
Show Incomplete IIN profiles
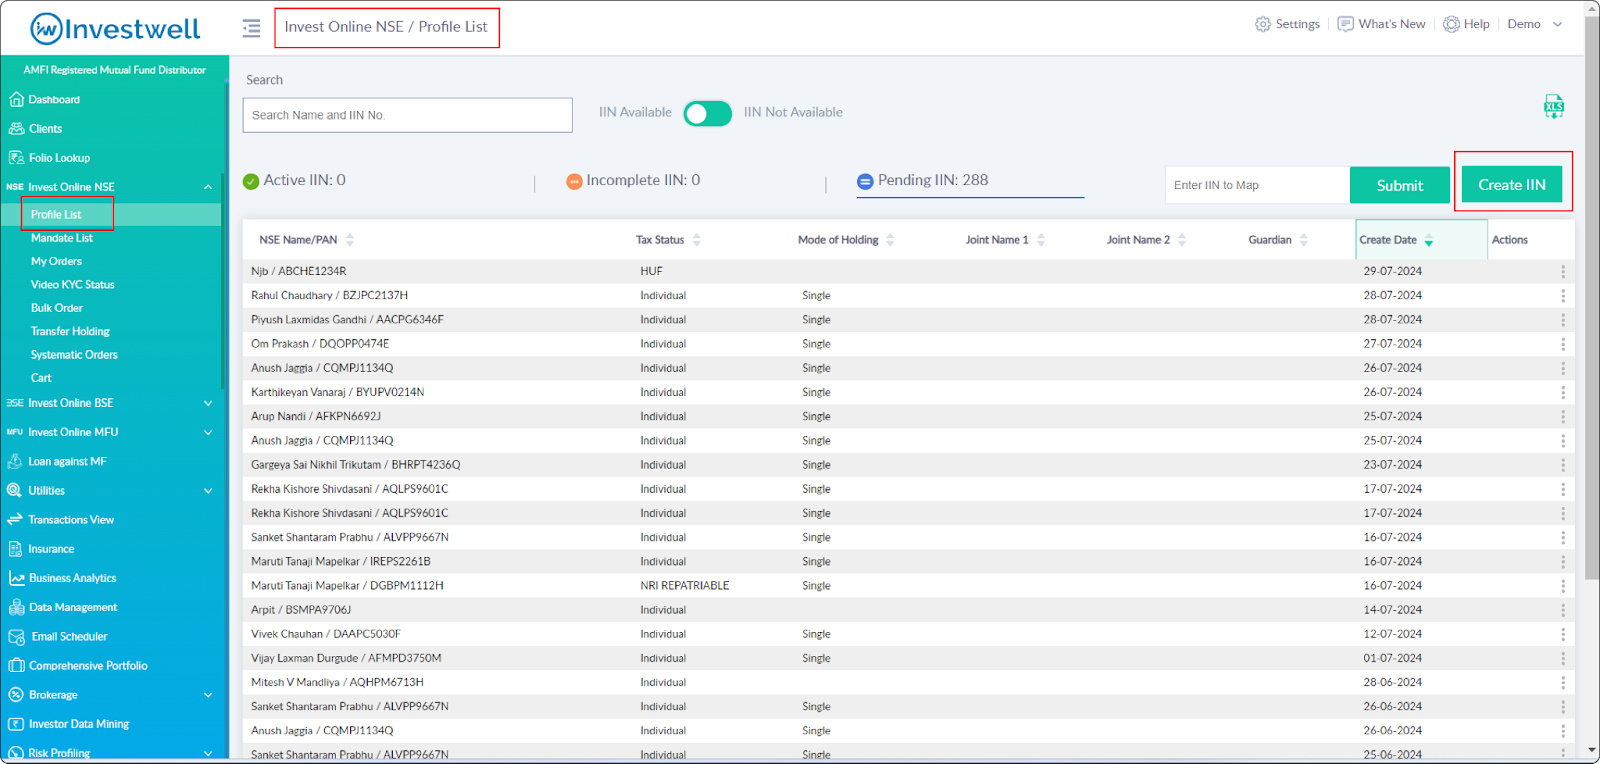coord(633,180)
